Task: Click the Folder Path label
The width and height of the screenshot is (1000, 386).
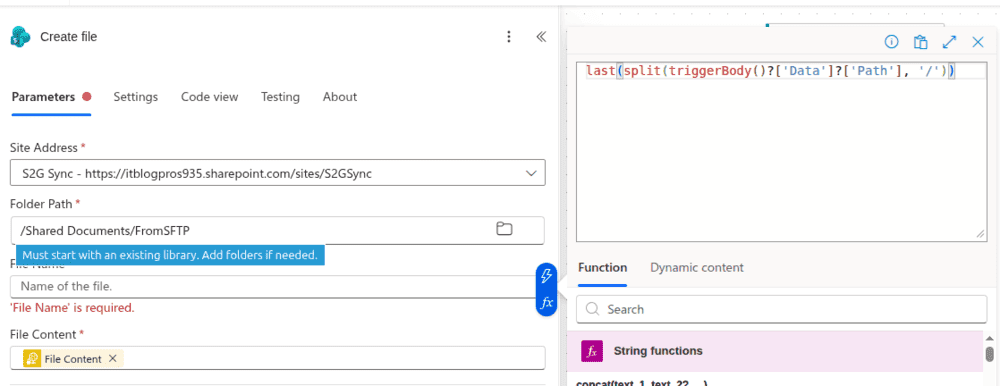Action: coord(41,204)
